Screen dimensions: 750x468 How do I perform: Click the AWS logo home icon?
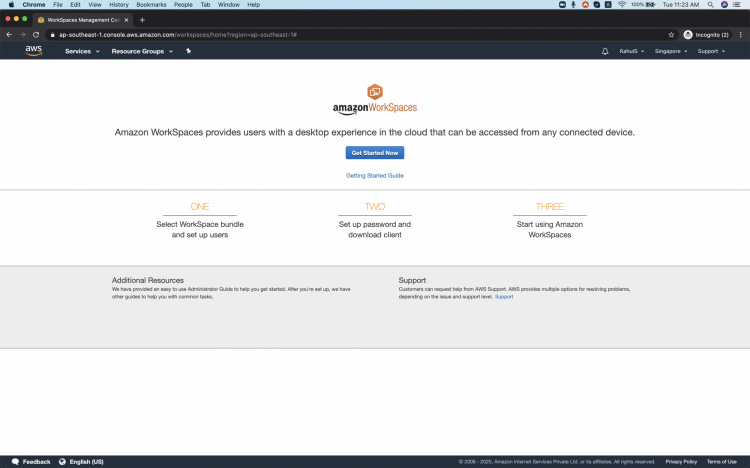coord(33,50)
